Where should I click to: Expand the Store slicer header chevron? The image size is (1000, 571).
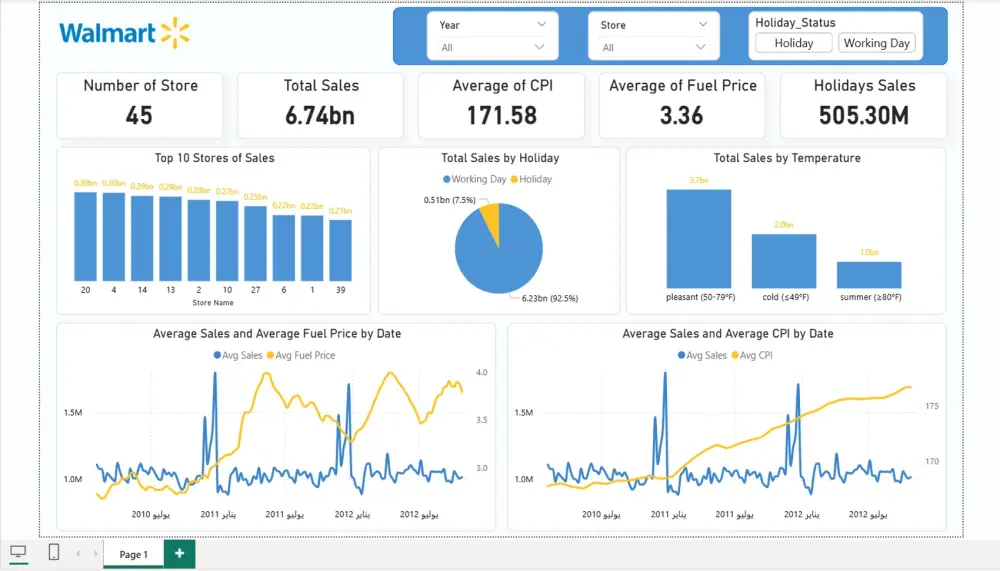pos(703,24)
